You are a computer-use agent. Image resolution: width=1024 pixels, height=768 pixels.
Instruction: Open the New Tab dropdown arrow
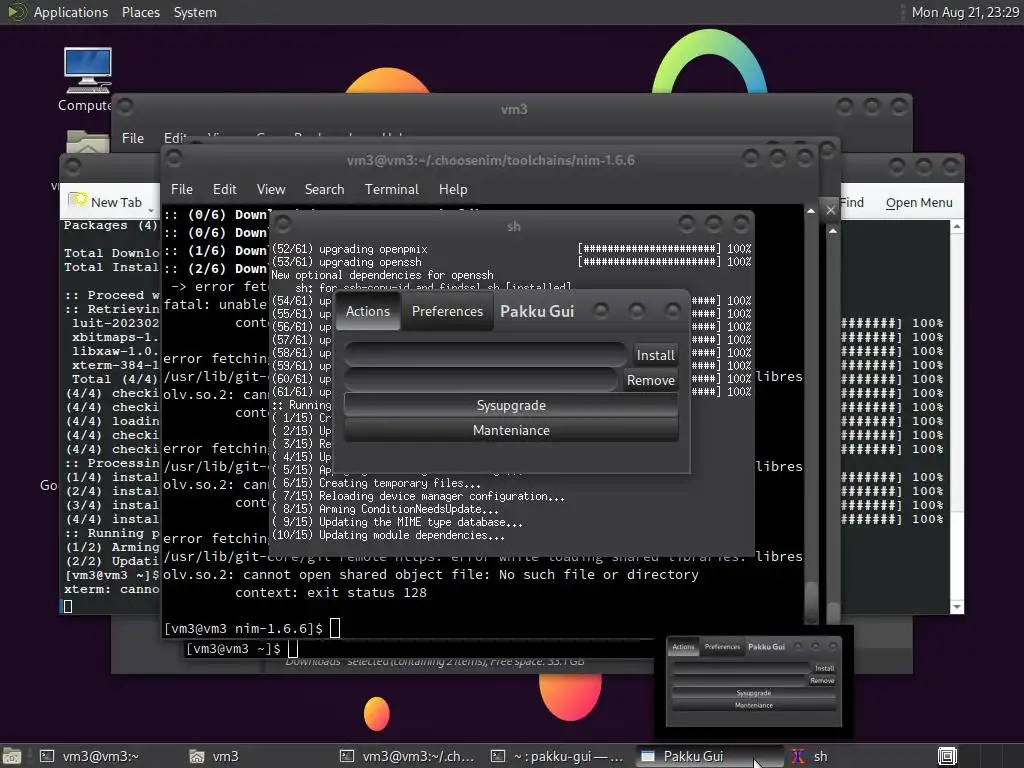coord(151,210)
